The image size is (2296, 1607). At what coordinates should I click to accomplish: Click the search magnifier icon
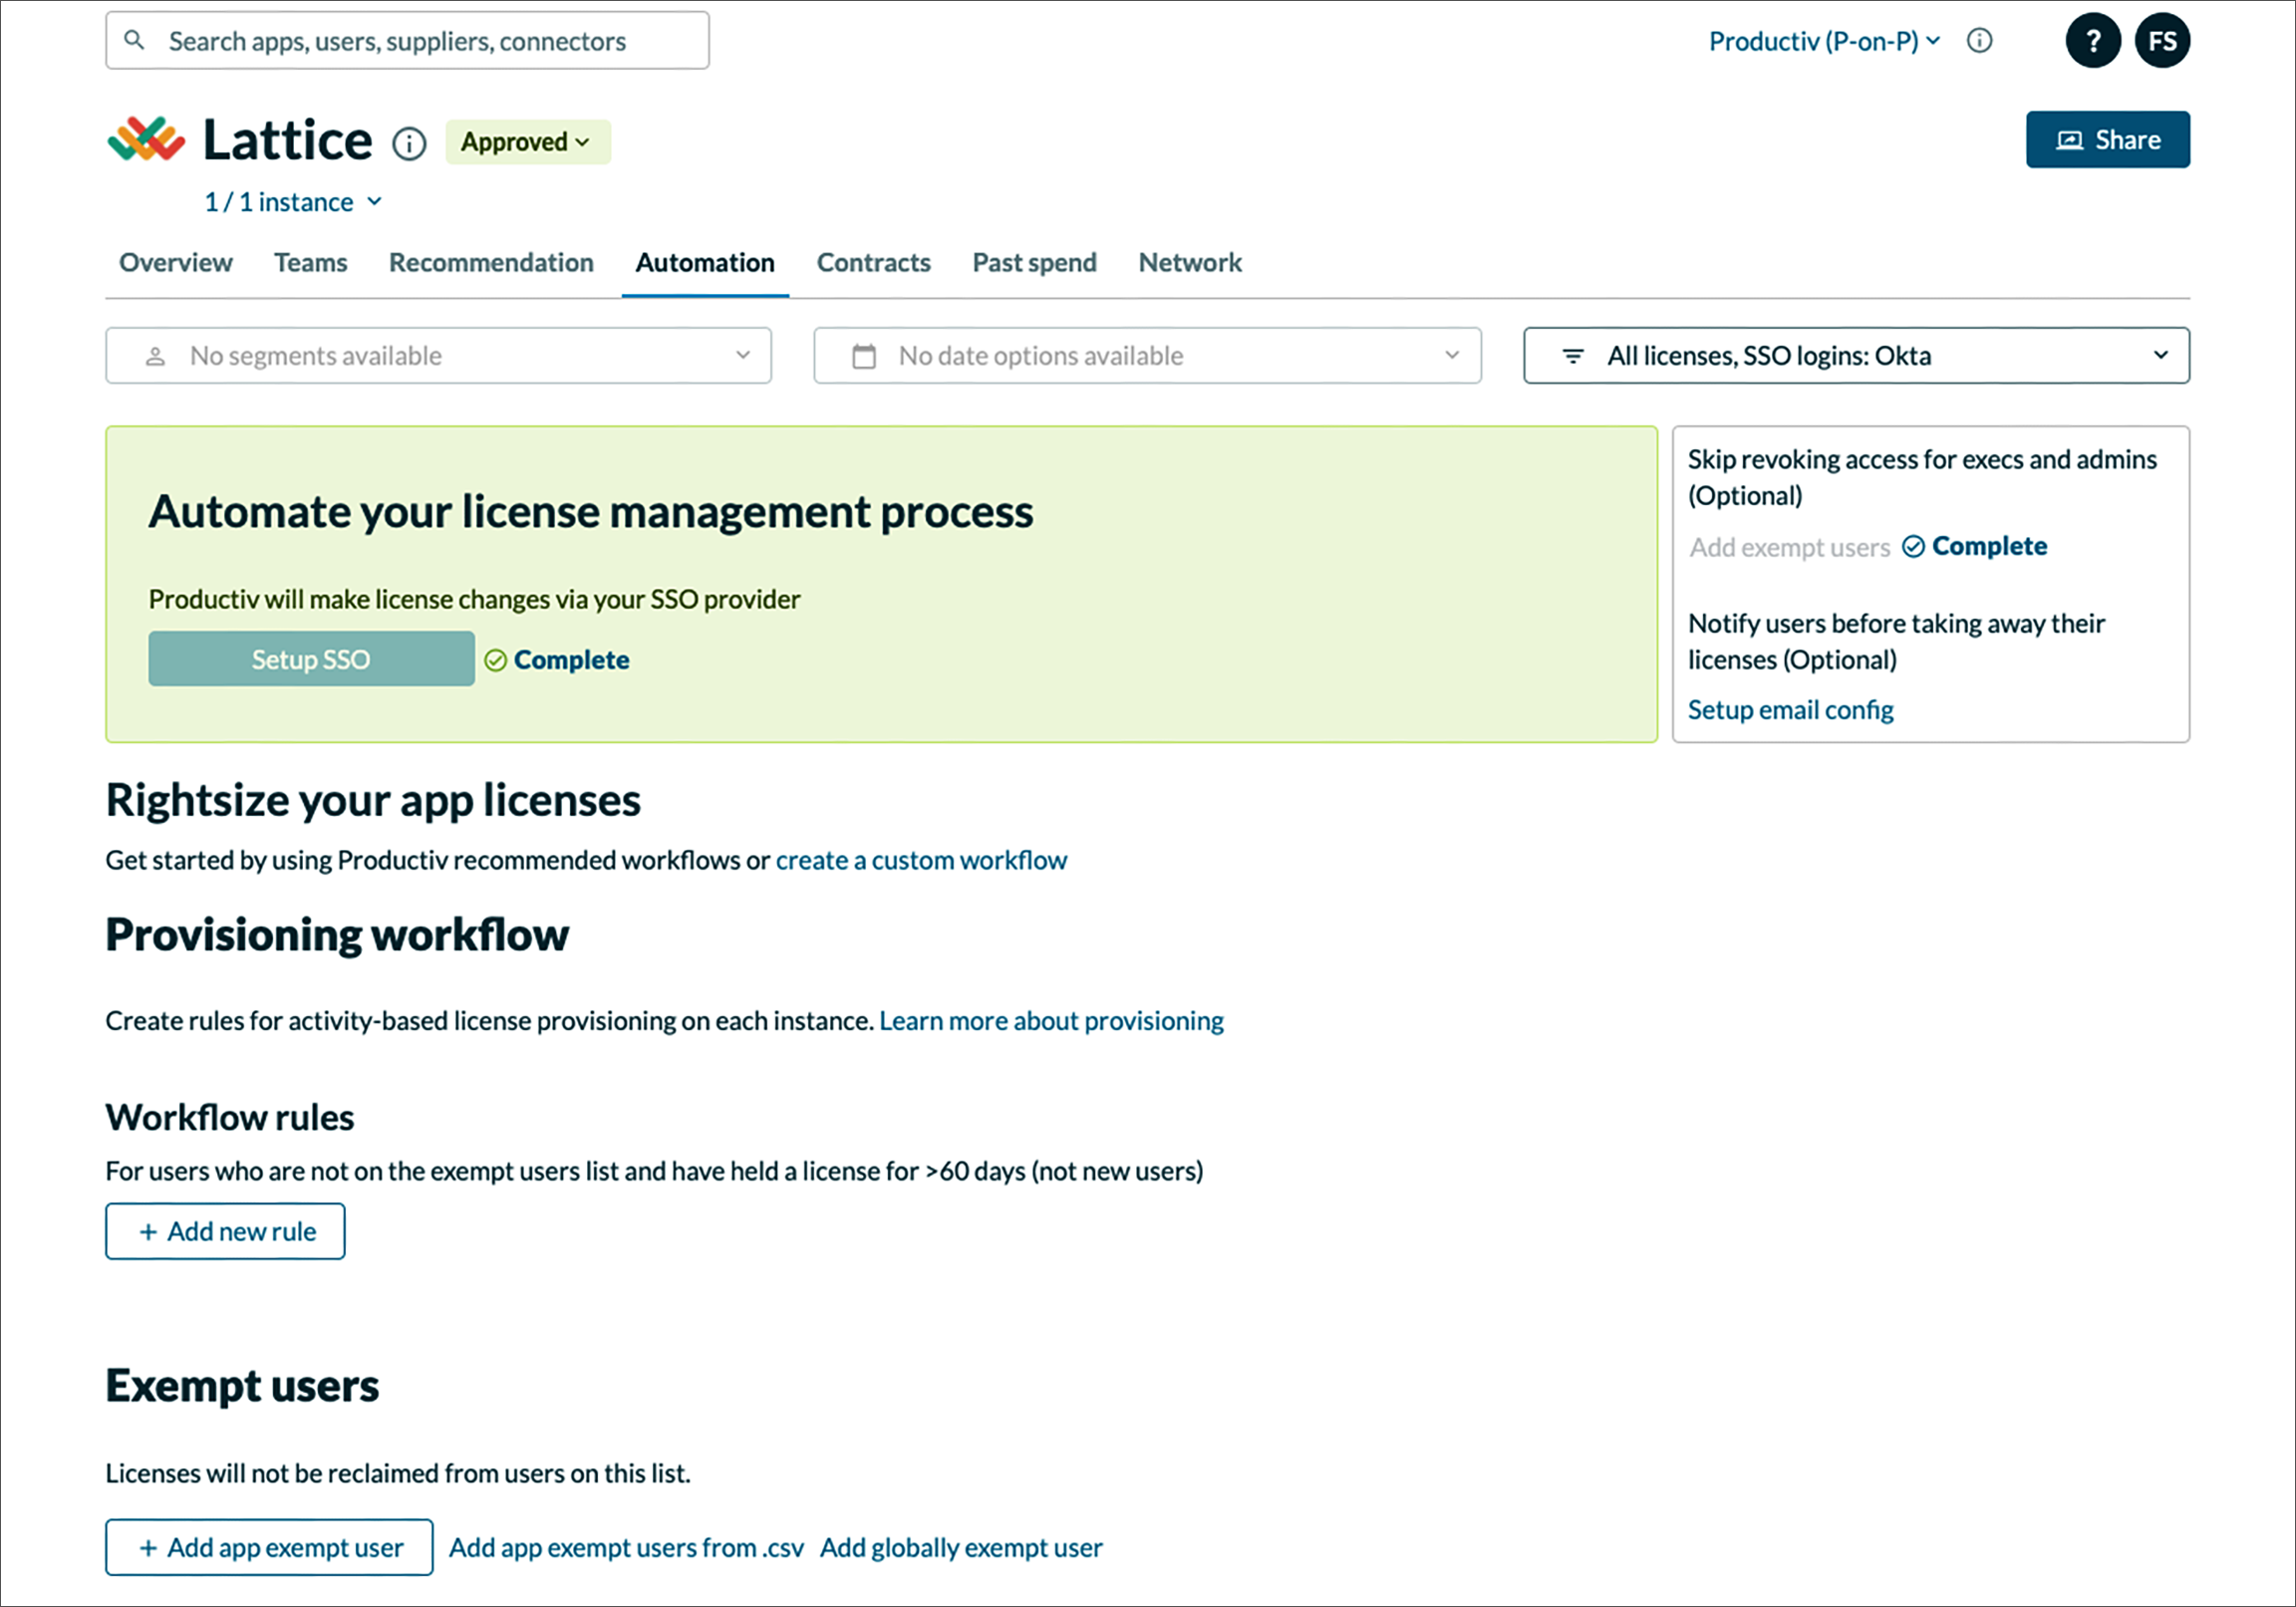tap(134, 40)
